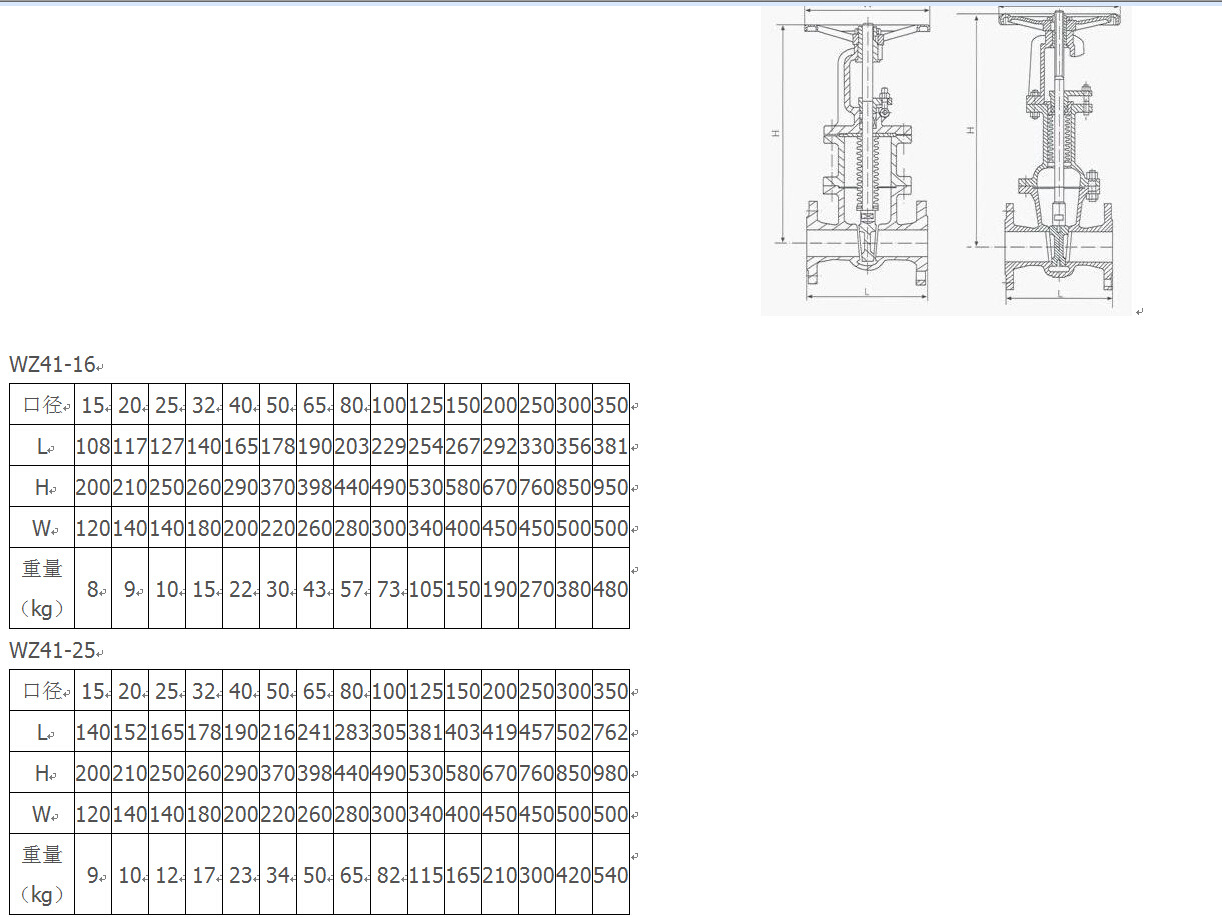Select the L value 419
The height and width of the screenshot is (917, 1222).
[500, 732]
